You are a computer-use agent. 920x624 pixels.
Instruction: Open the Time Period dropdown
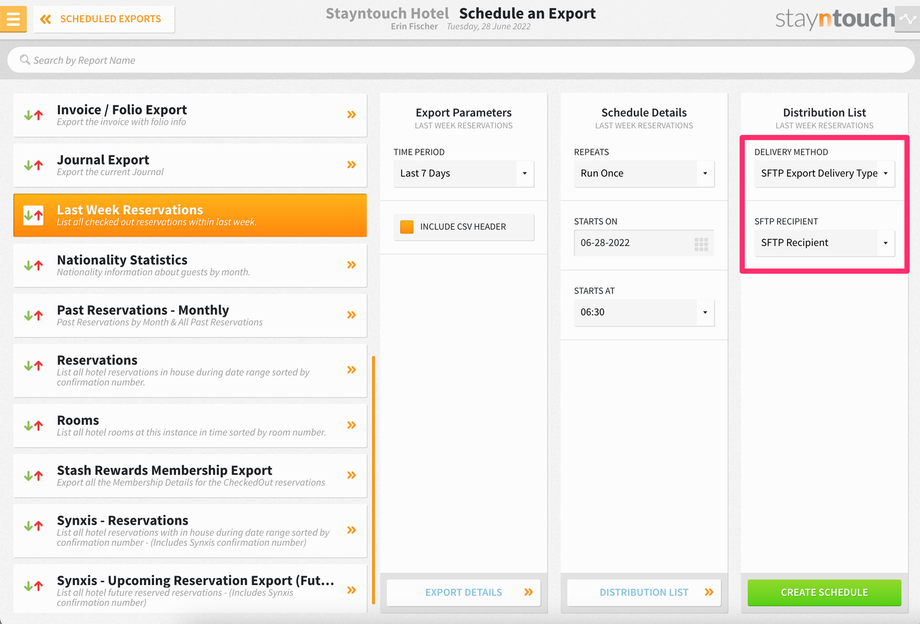pyautogui.click(x=464, y=174)
